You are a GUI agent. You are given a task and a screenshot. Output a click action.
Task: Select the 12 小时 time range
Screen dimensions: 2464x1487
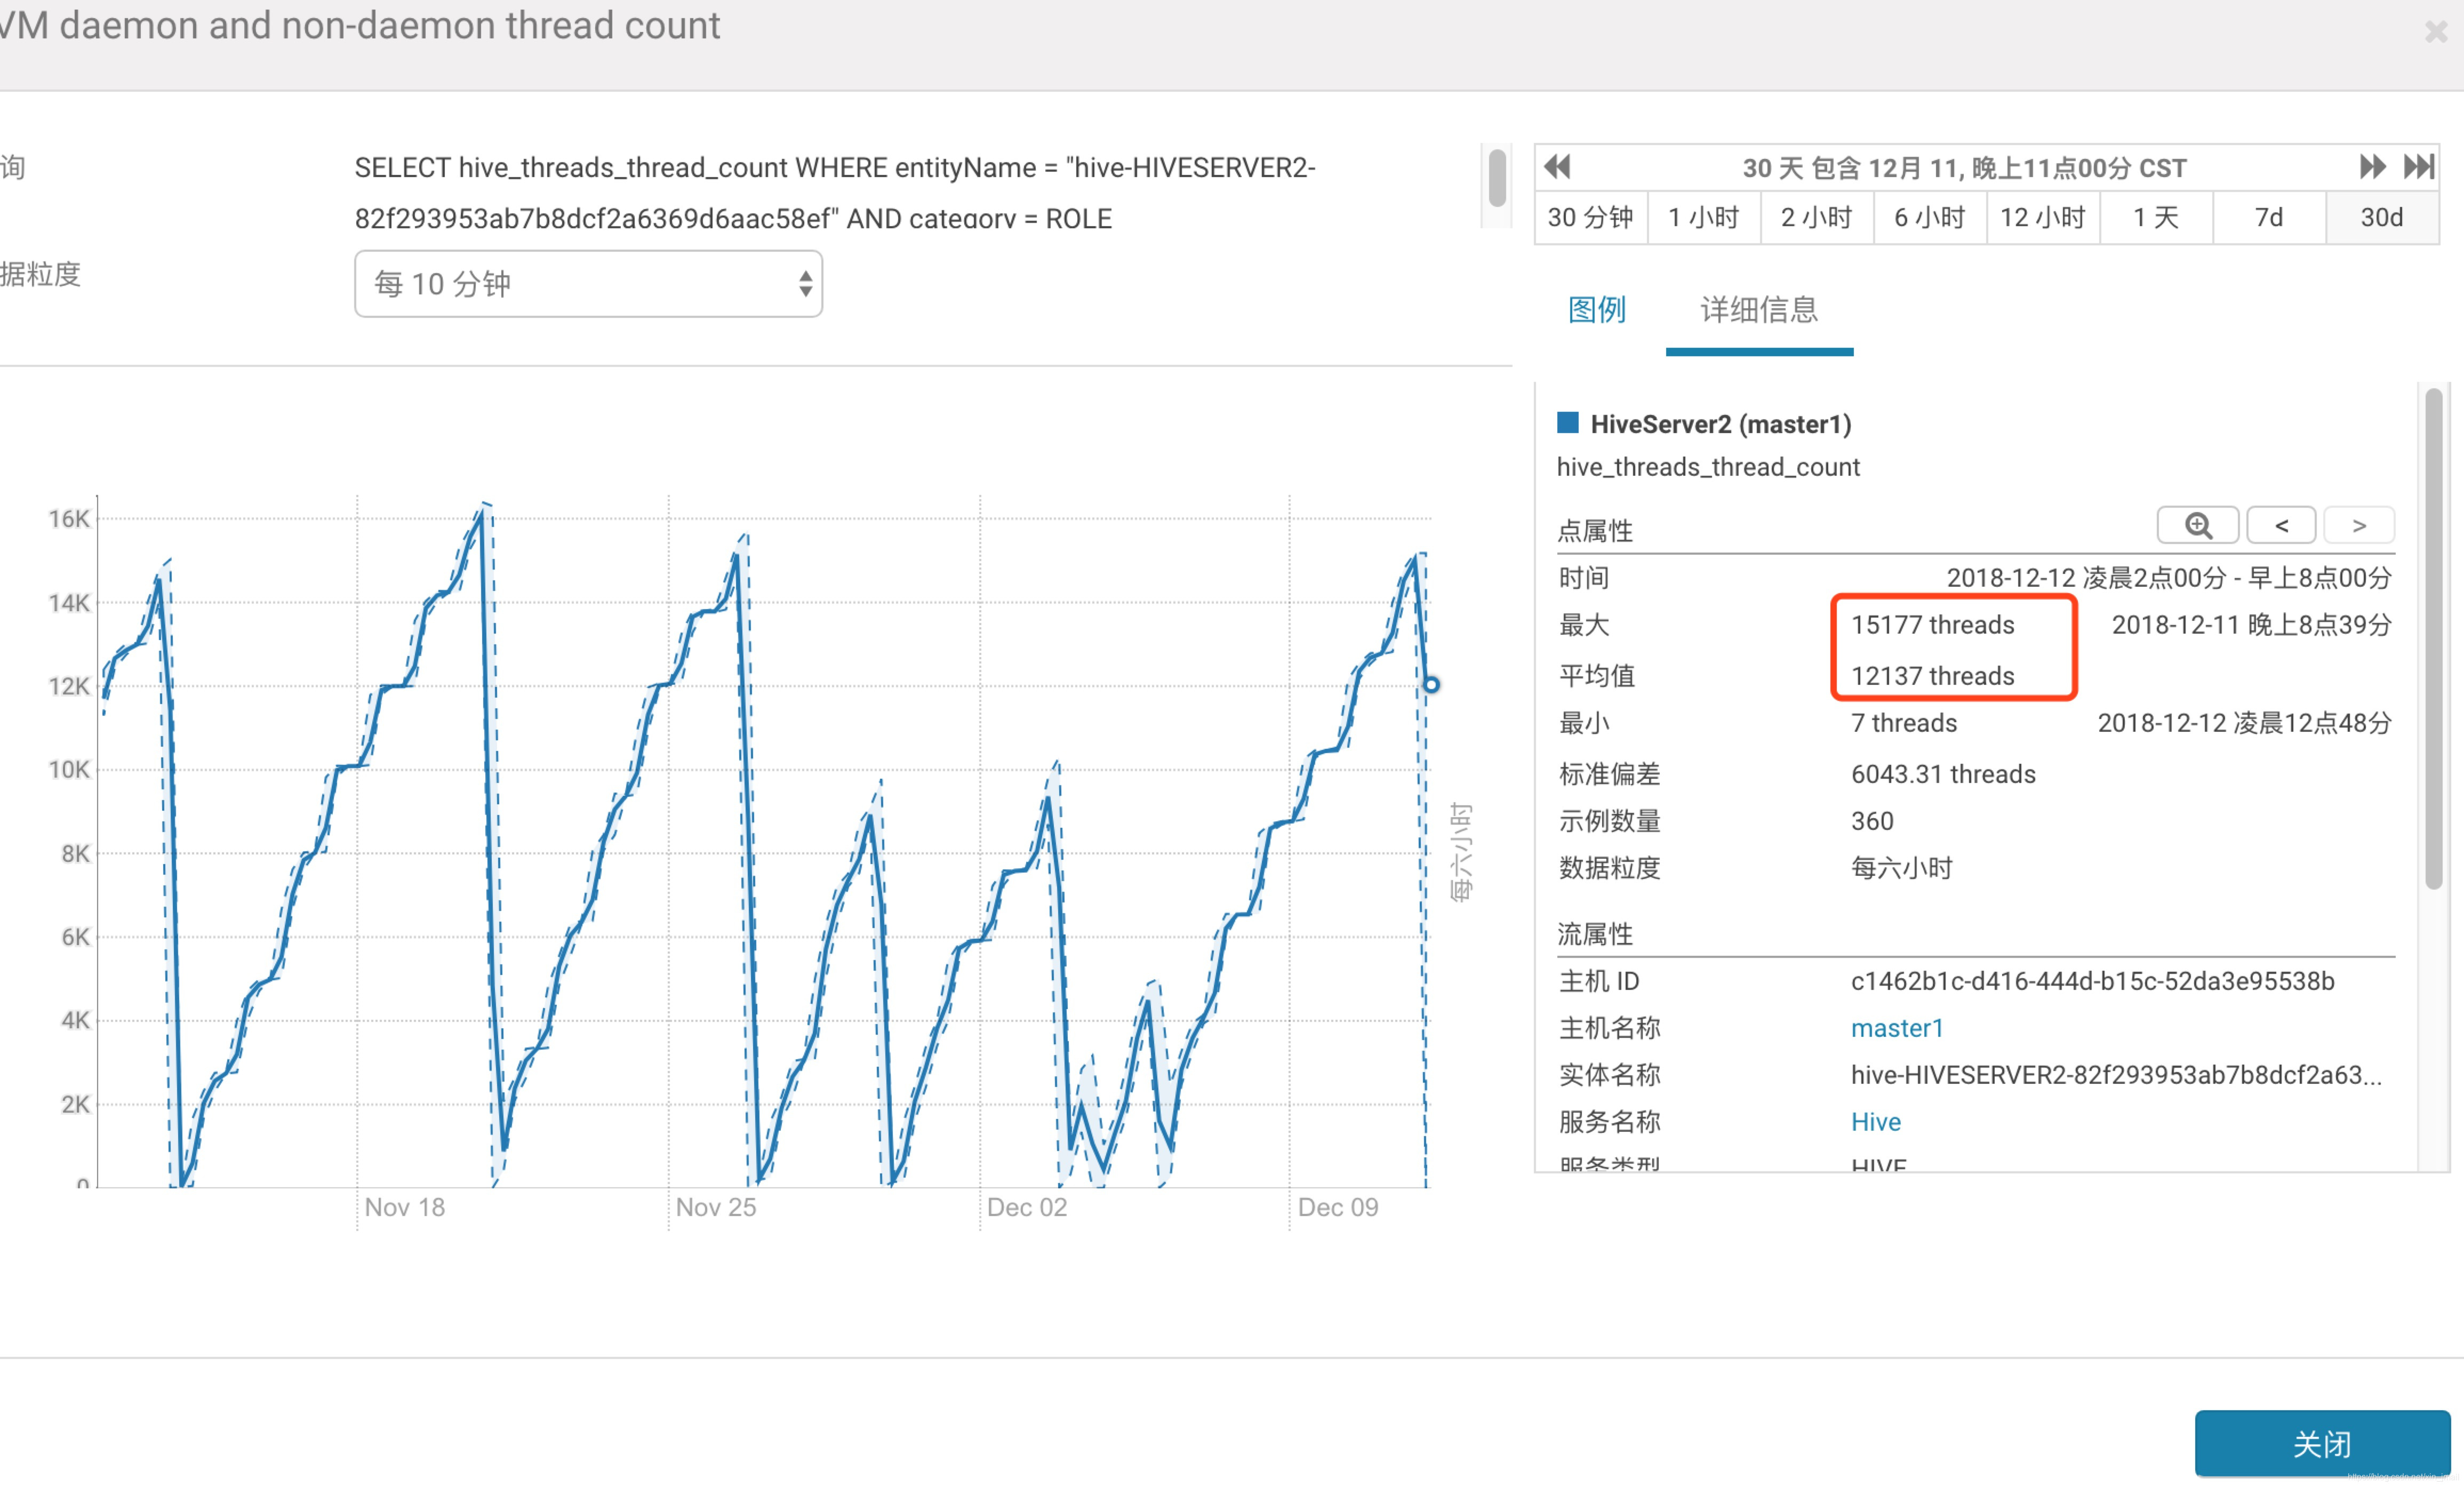[x=2042, y=217]
